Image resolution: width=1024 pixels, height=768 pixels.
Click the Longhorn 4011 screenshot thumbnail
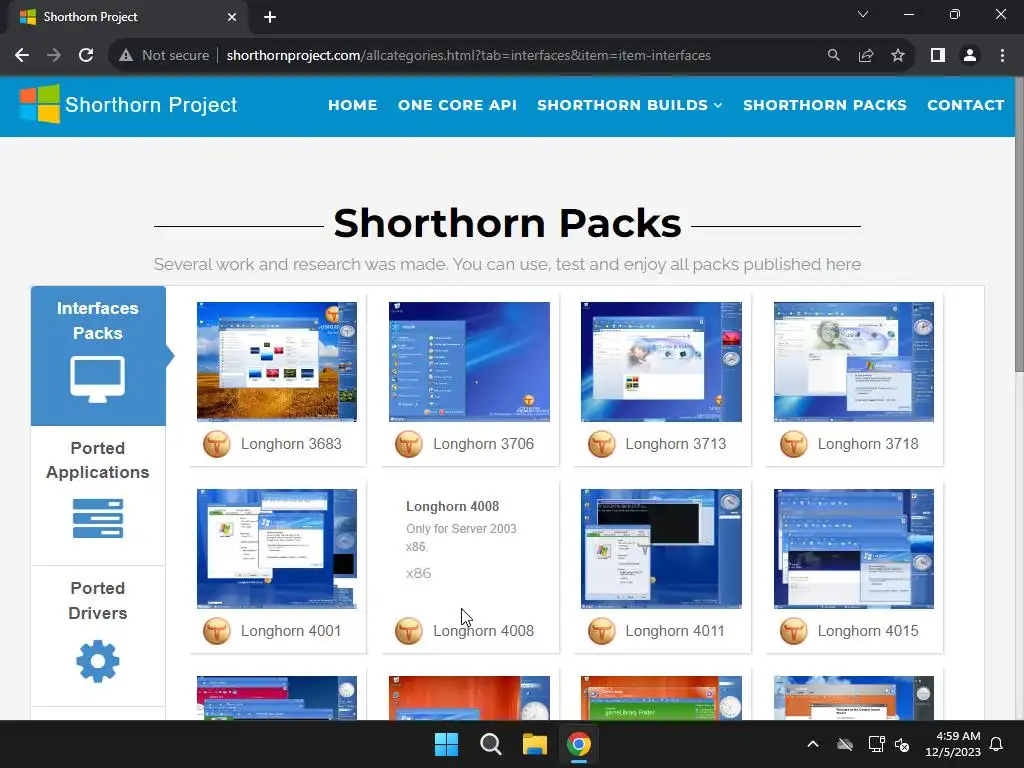point(662,549)
